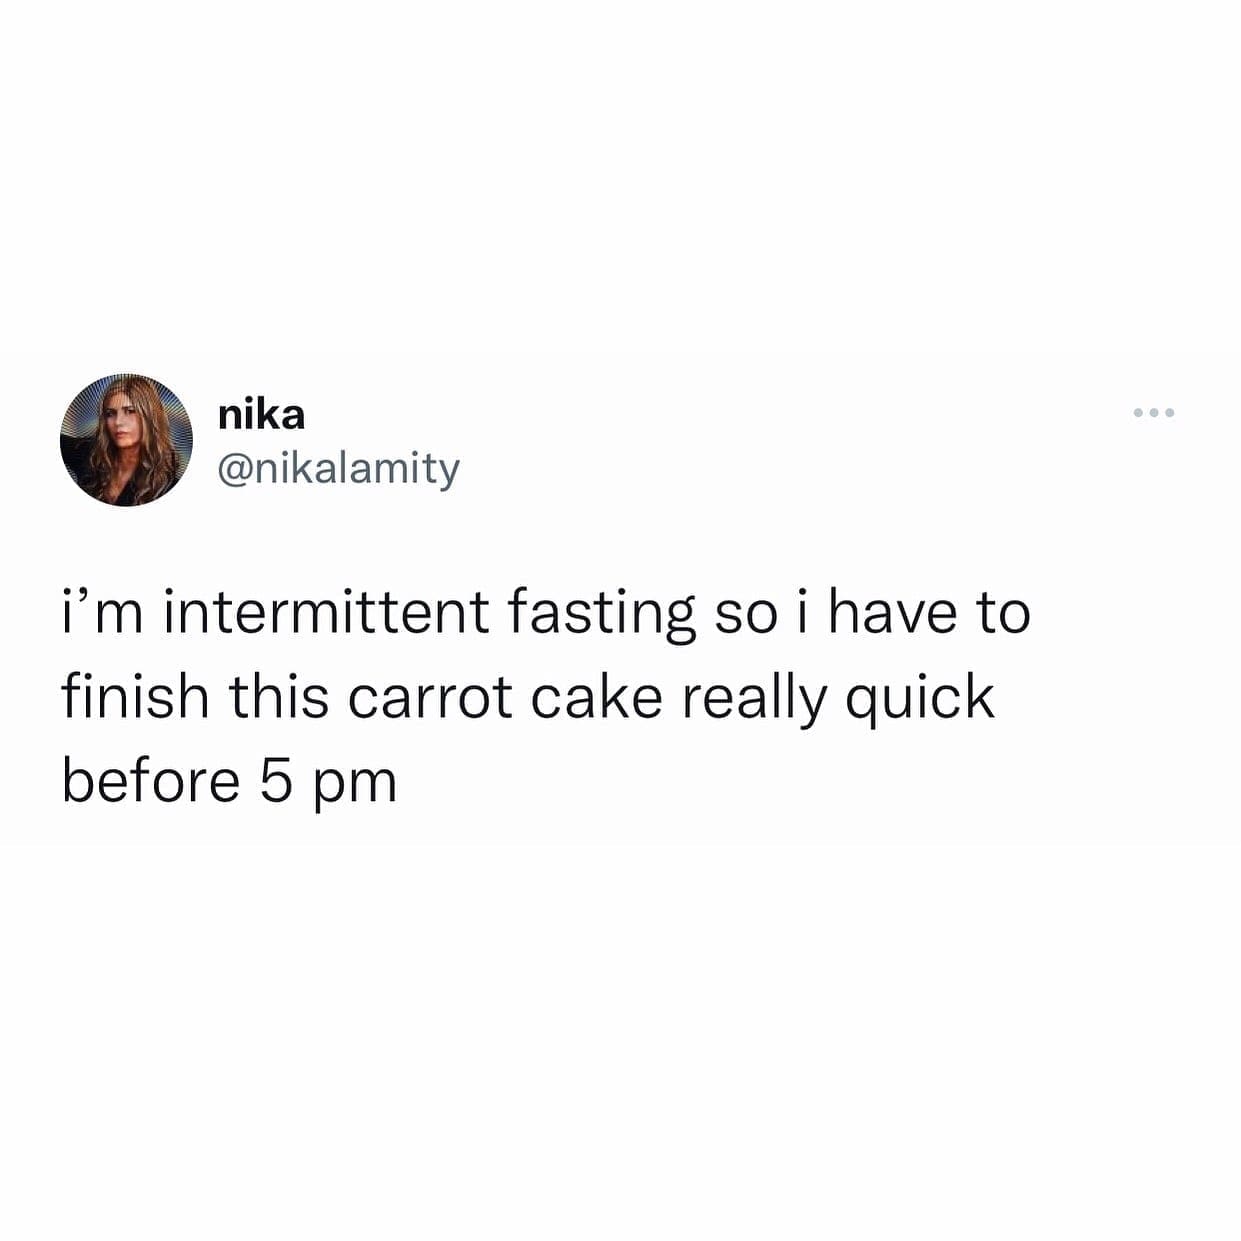Image resolution: width=1241 pixels, height=1241 pixels.
Task: Click the word "fasting" in the tweet
Action: coord(600,613)
